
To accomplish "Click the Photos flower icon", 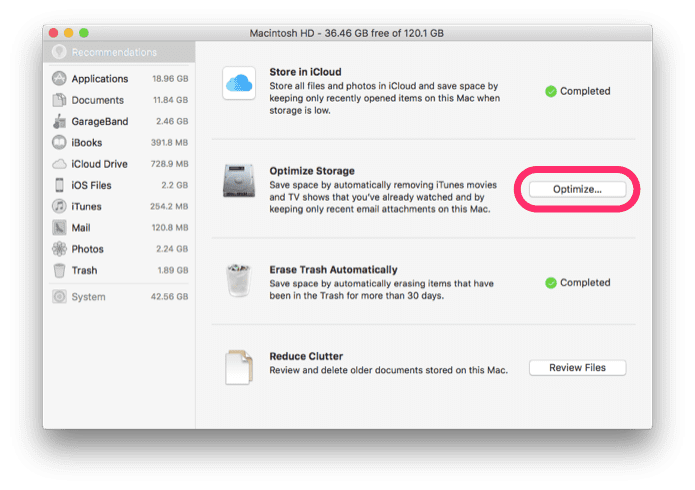I will coord(59,249).
